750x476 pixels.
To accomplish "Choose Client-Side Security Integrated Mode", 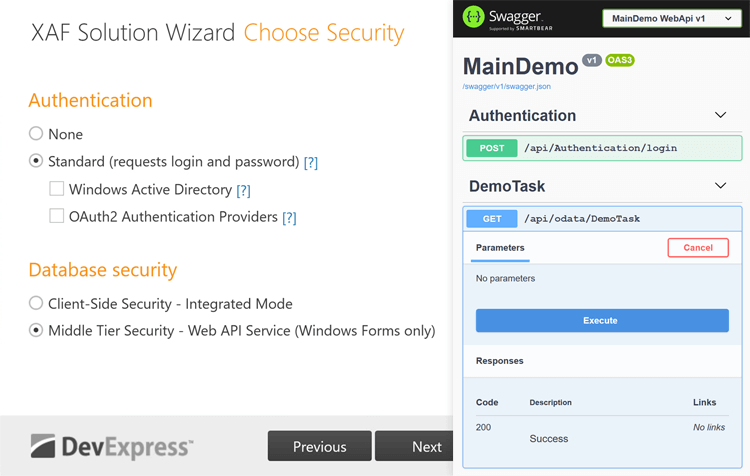I will [36, 303].
